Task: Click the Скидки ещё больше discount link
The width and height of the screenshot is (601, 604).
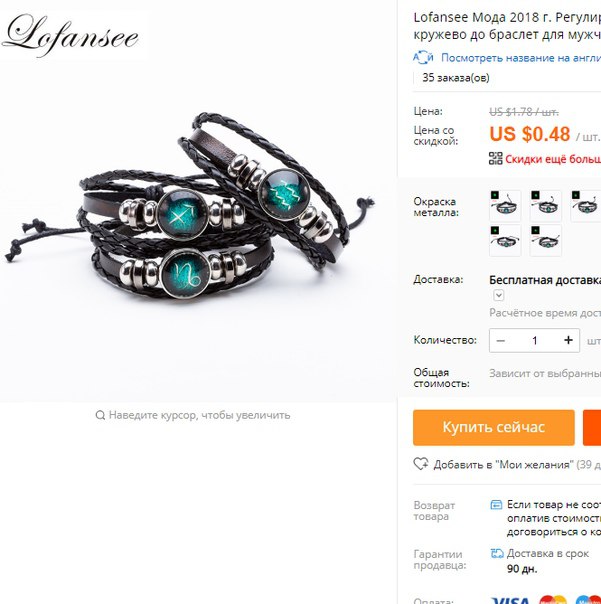Action: coord(553,159)
